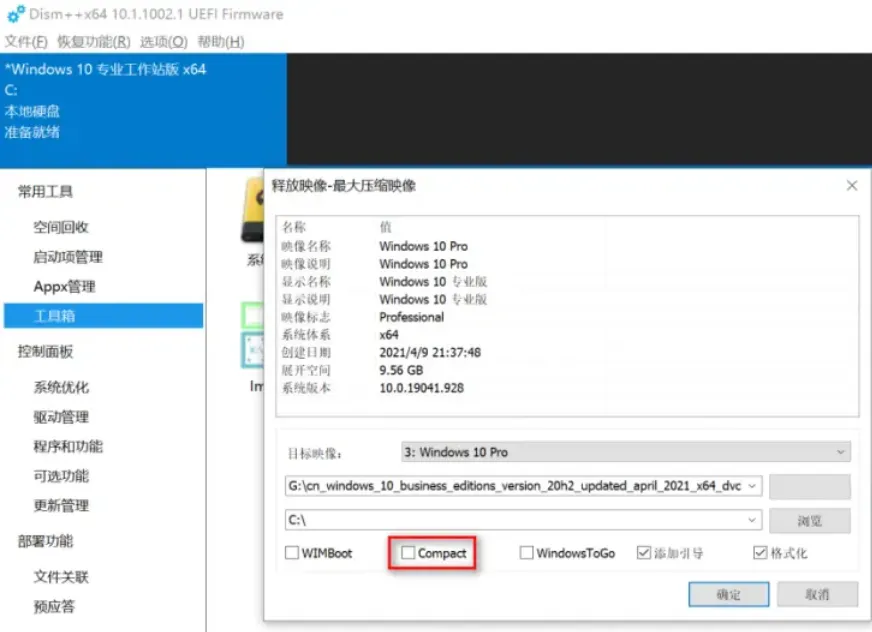Click the Dism++ gear icon in title bar
This screenshot has height=632, width=872.
pyautogui.click(x=15, y=14)
